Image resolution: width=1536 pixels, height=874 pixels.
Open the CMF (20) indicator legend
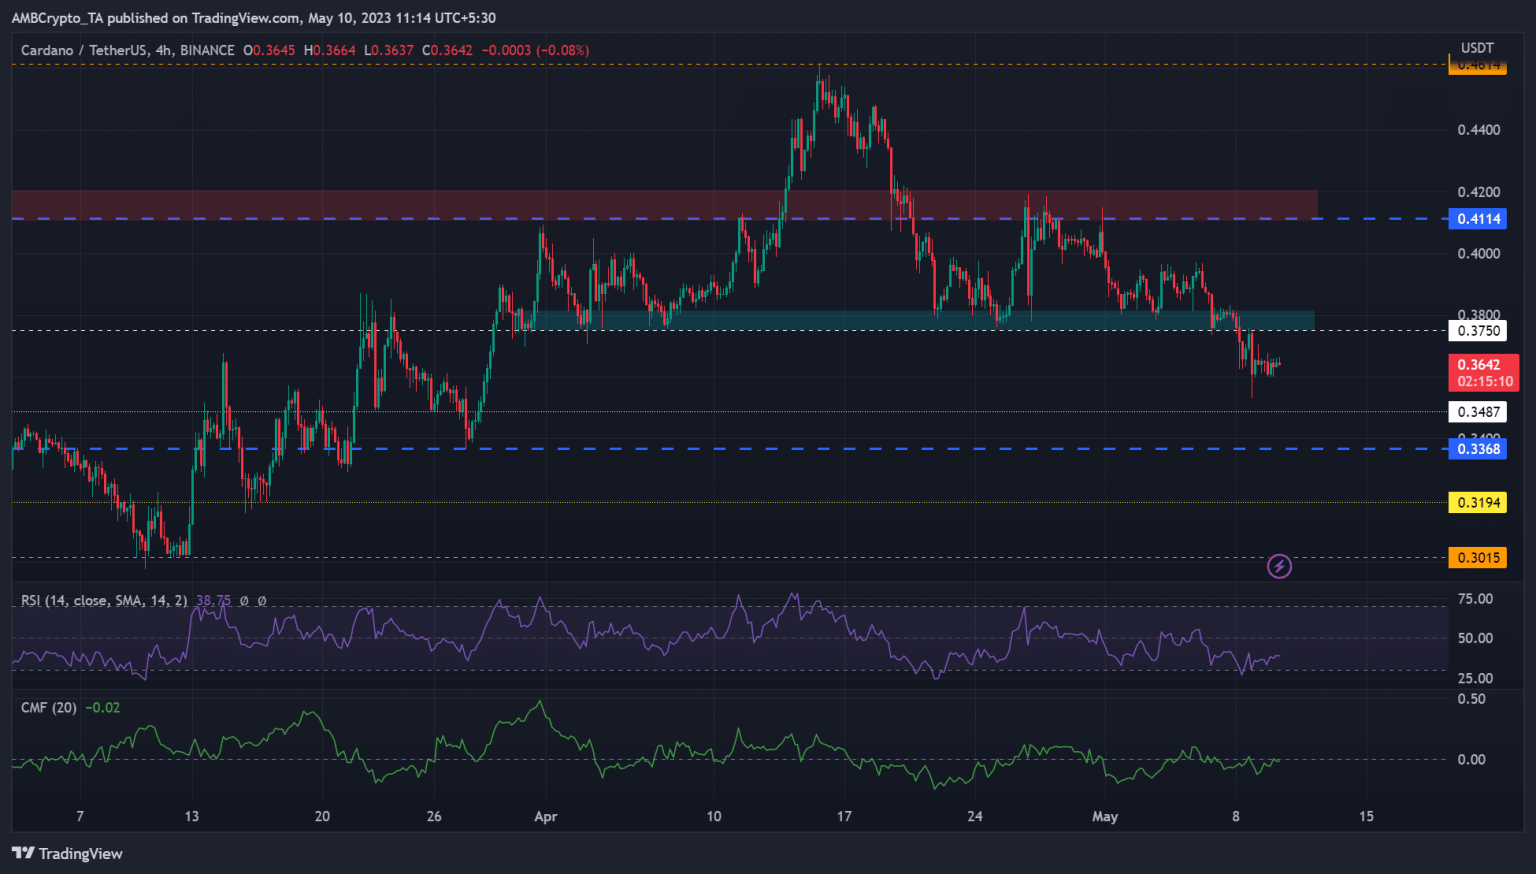click(x=49, y=708)
